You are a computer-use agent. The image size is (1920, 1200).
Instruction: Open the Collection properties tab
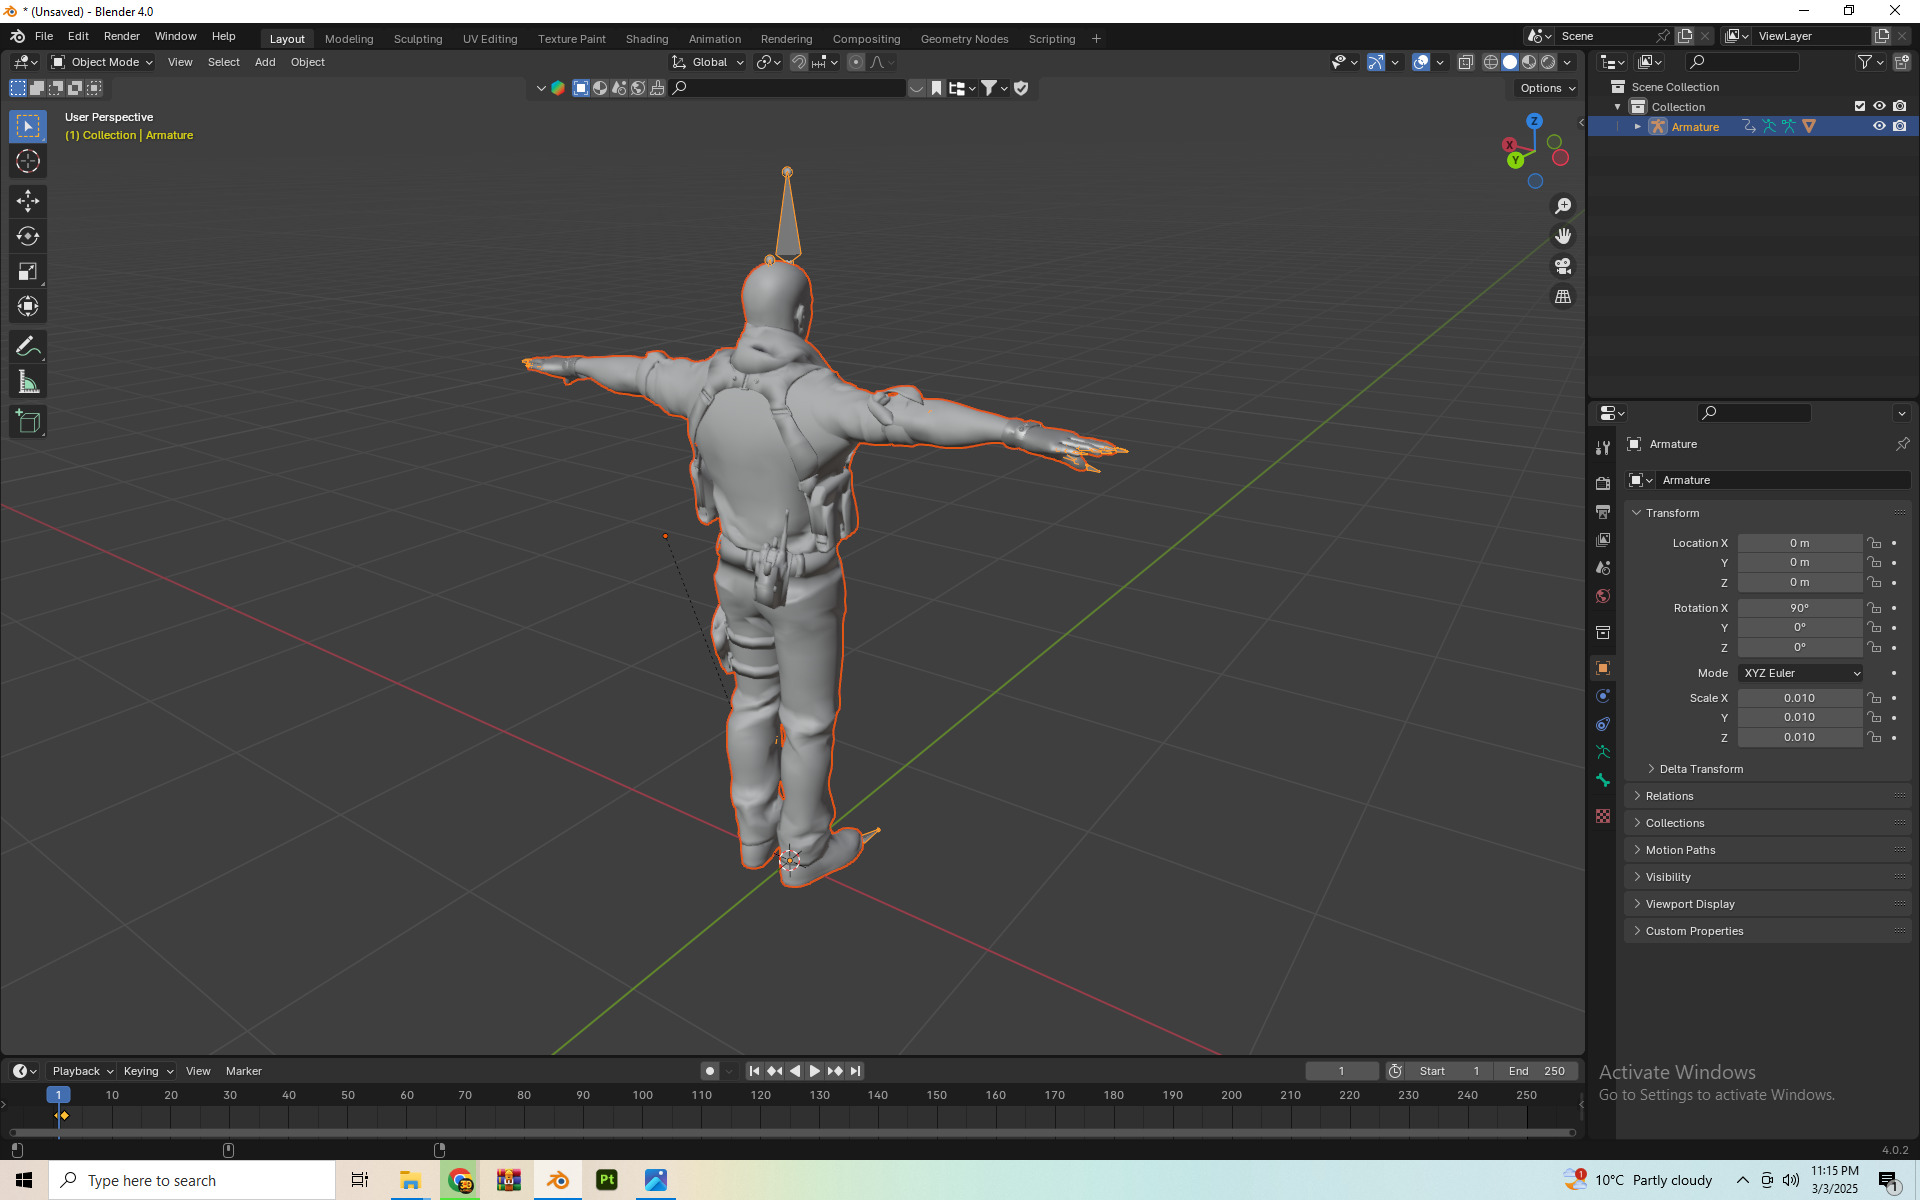1603,632
